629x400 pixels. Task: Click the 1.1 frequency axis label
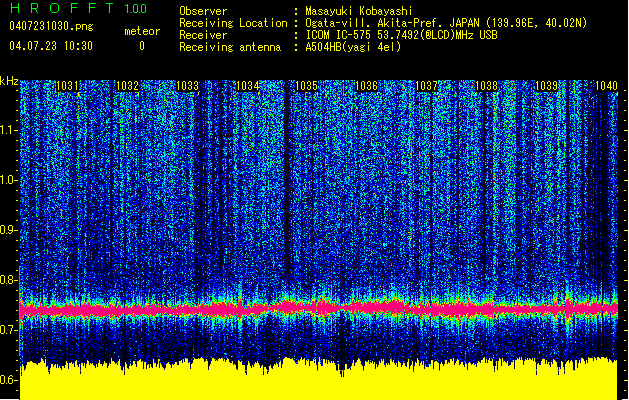pyautogui.click(x=9, y=129)
